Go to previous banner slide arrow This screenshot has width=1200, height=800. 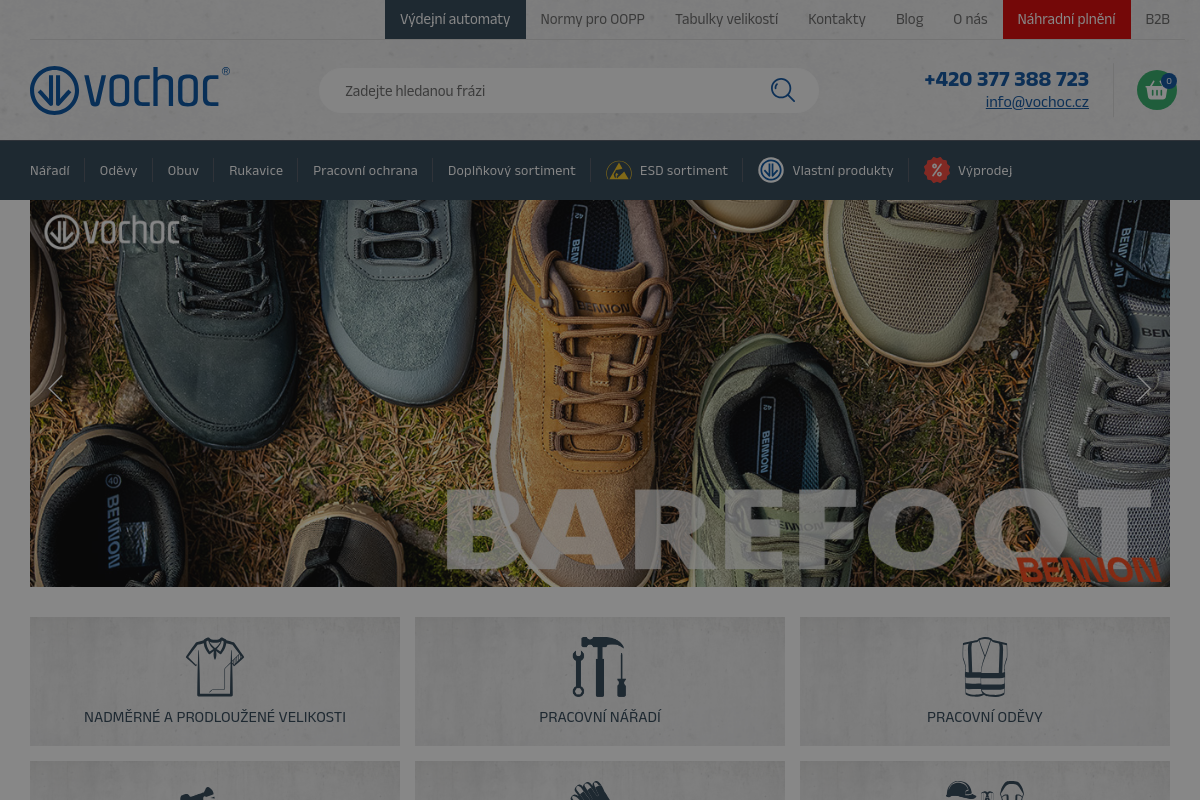tap(56, 388)
